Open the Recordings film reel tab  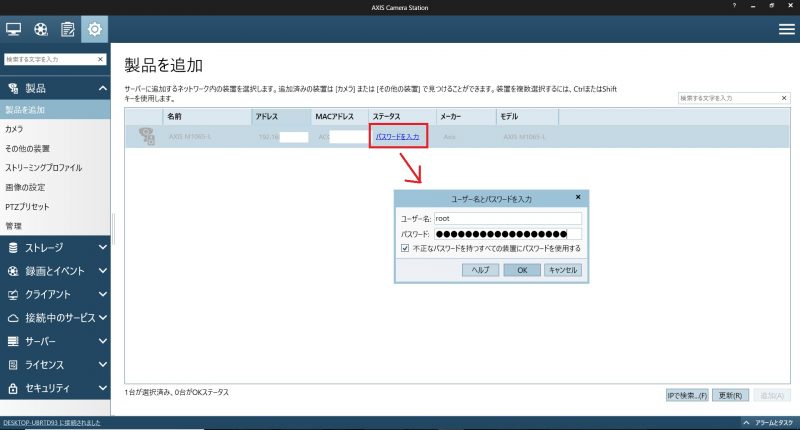click(x=41, y=29)
